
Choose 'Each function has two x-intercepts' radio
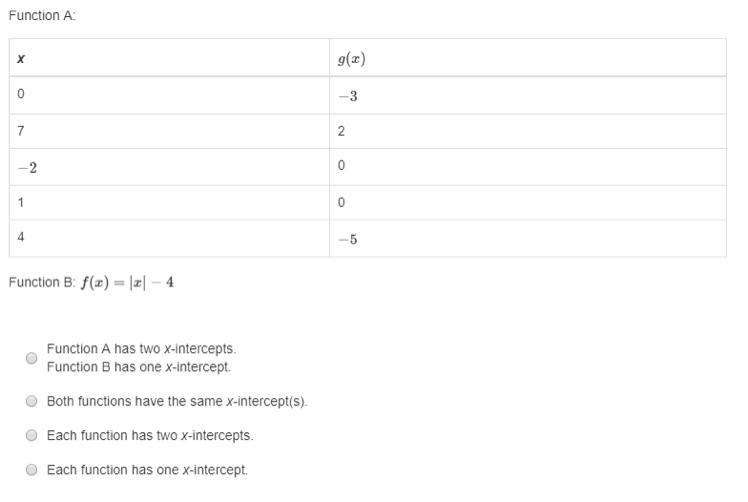coord(31,435)
